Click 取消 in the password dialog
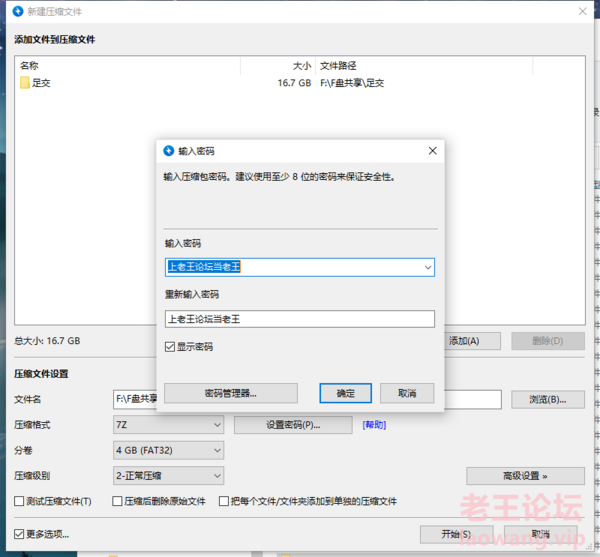 click(x=407, y=393)
